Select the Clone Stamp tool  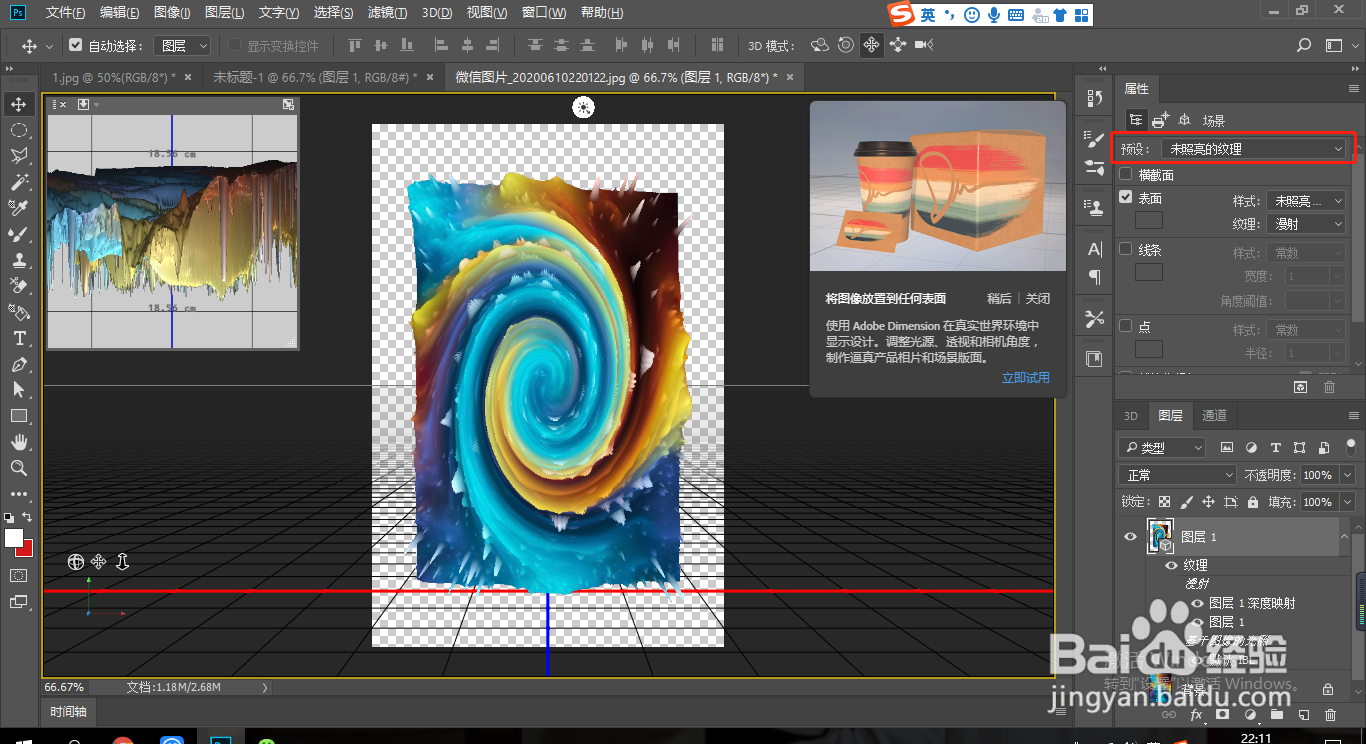point(19,260)
